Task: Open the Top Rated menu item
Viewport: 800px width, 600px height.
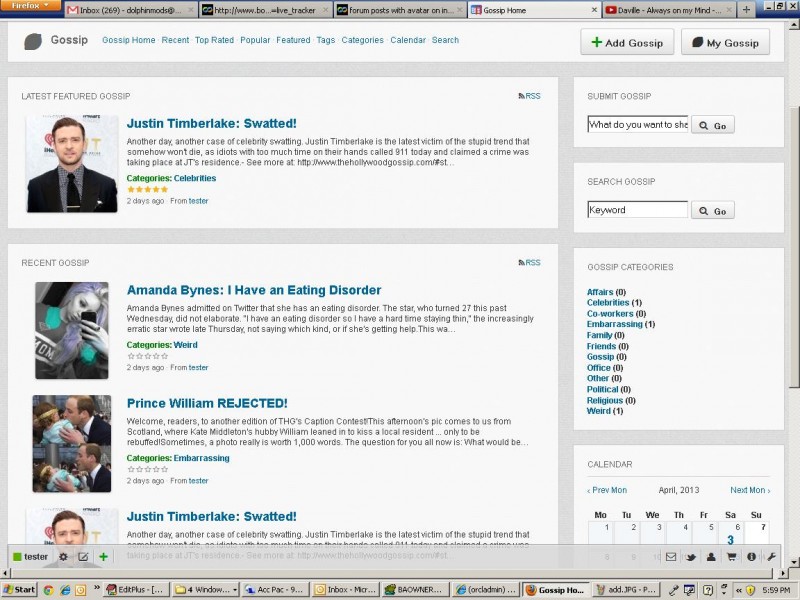Action: [x=214, y=40]
